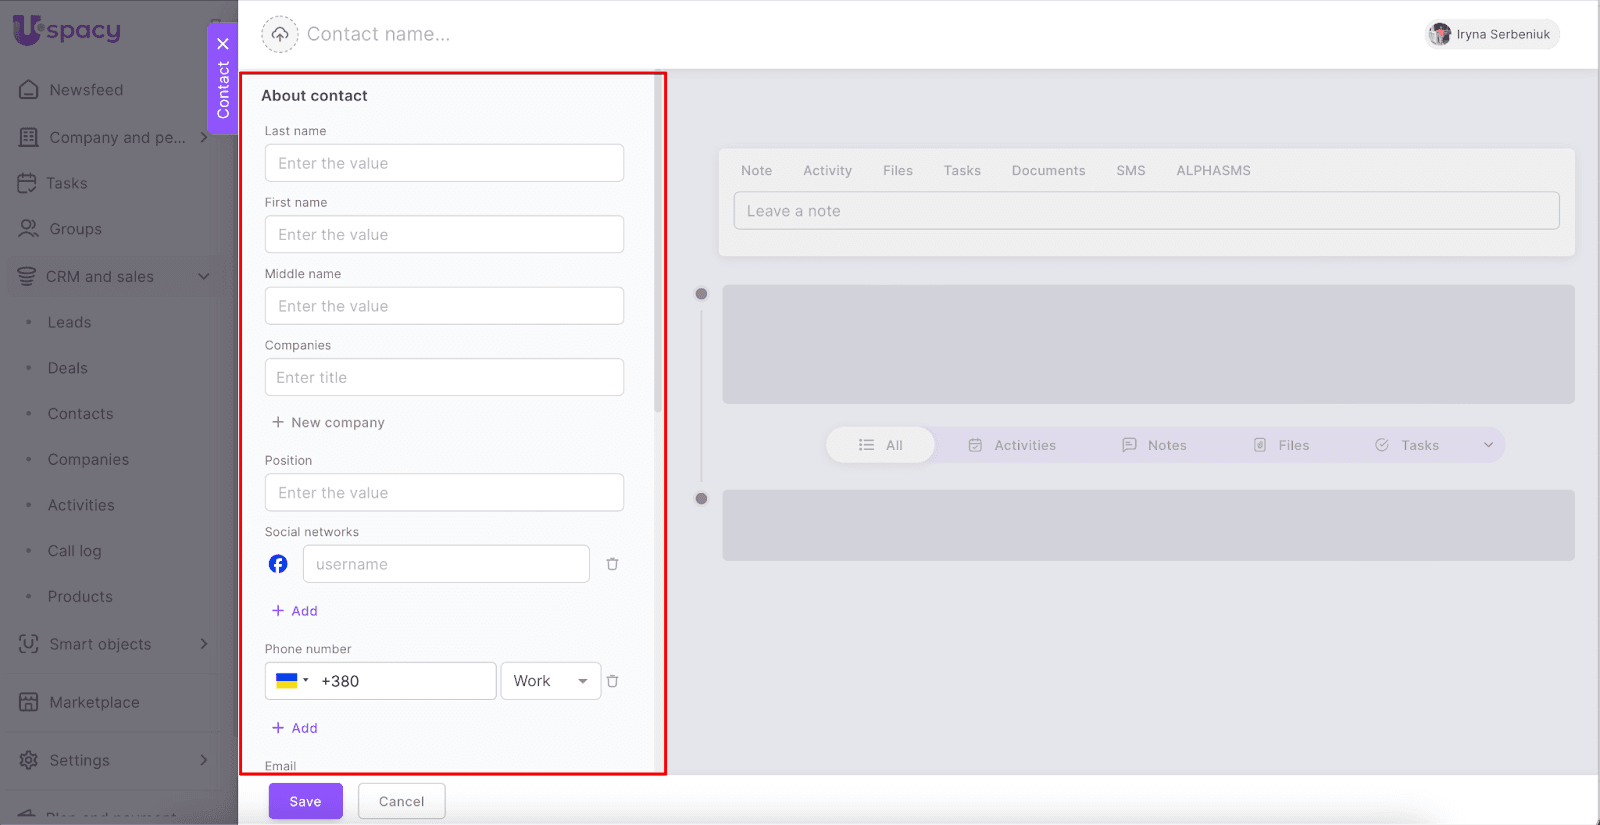Viewport: 1600px width, 825px height.
Task: Expand the timeline filter chevron after Tasks
Action: tap(1488, 445)
